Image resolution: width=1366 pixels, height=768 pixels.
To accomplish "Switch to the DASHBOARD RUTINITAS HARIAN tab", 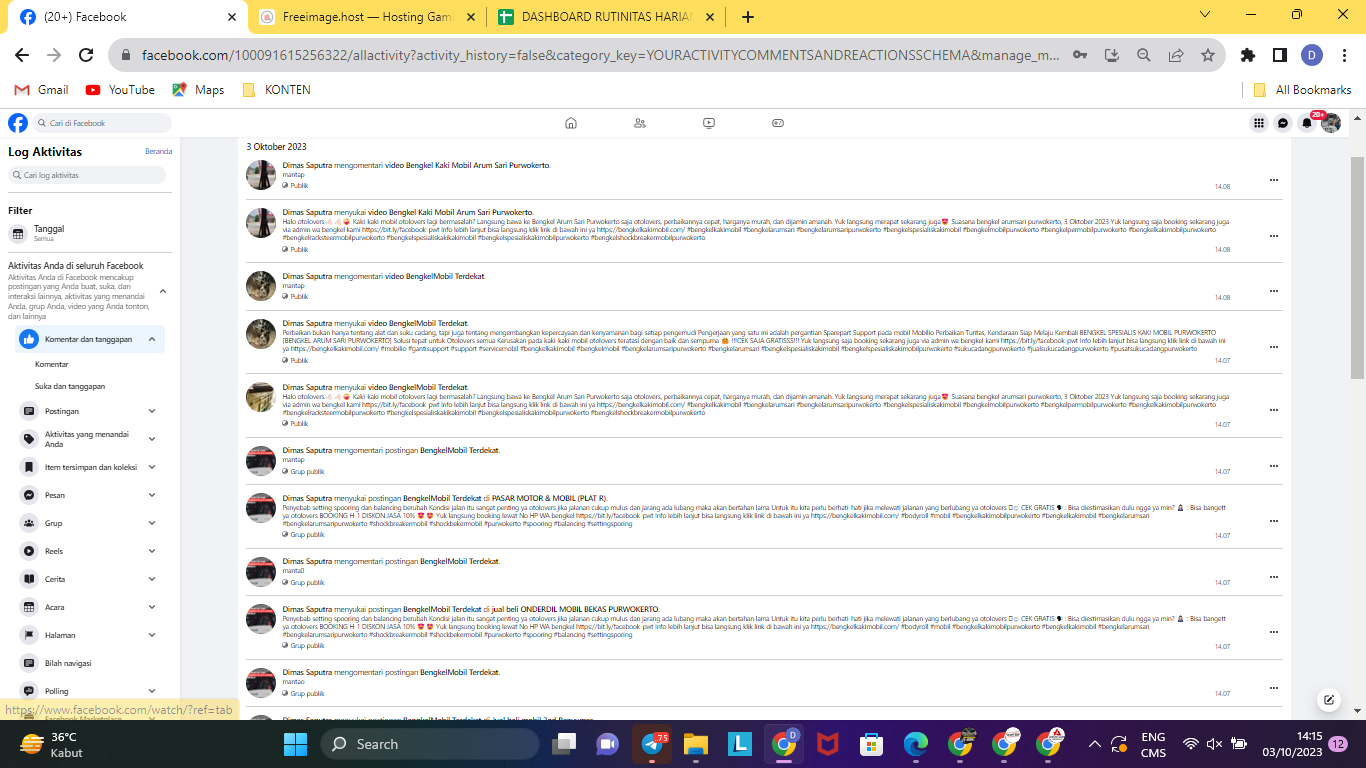I will point(607,17).
